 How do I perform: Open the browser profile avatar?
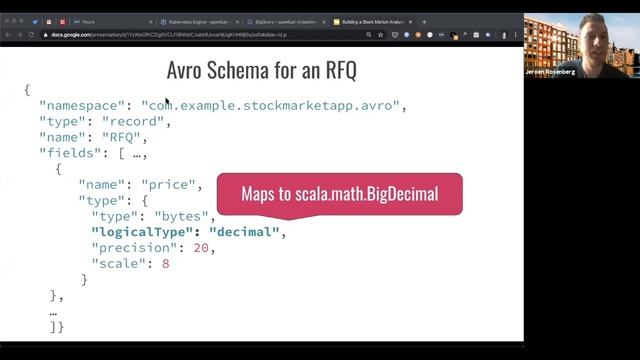click(x=504, y=36)
